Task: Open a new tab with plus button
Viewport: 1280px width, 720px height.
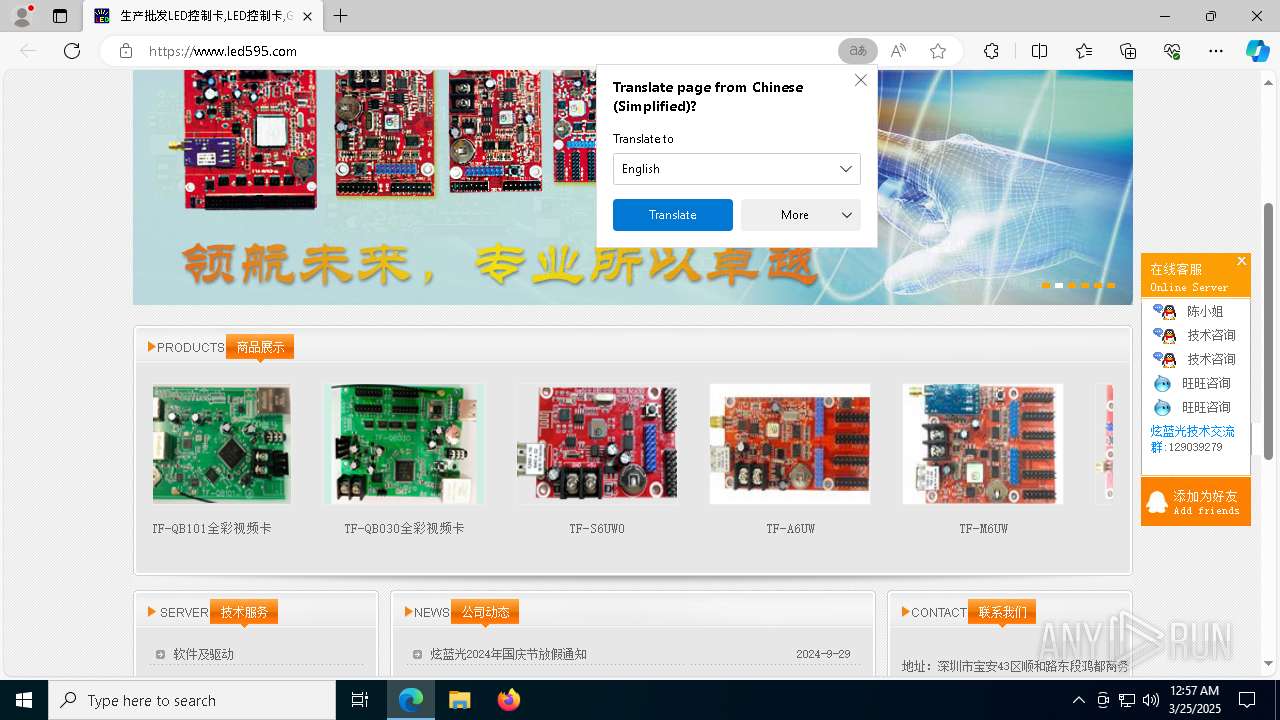Action: tap(341, 16)
